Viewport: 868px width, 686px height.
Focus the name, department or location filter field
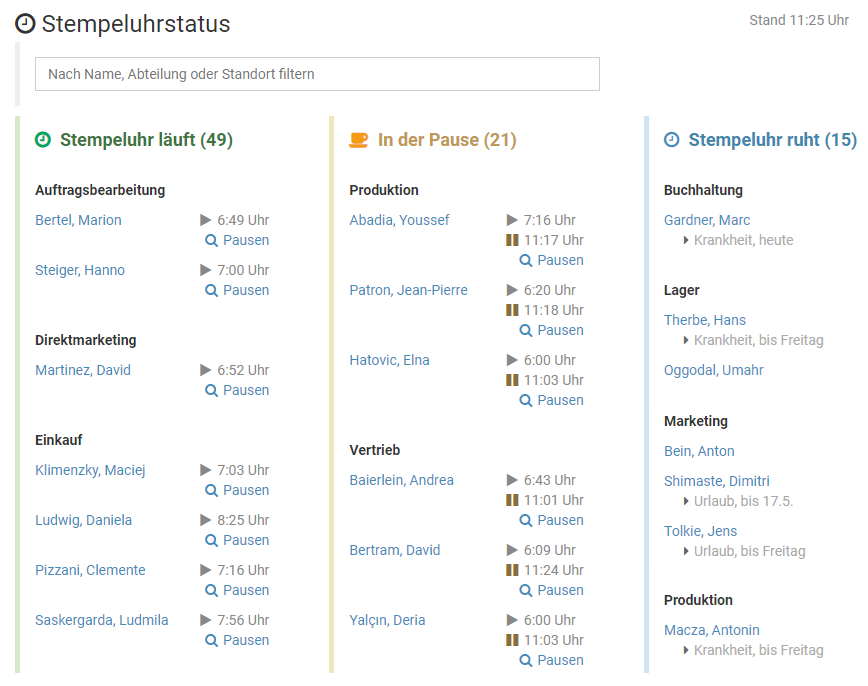(x=317, y=74)
